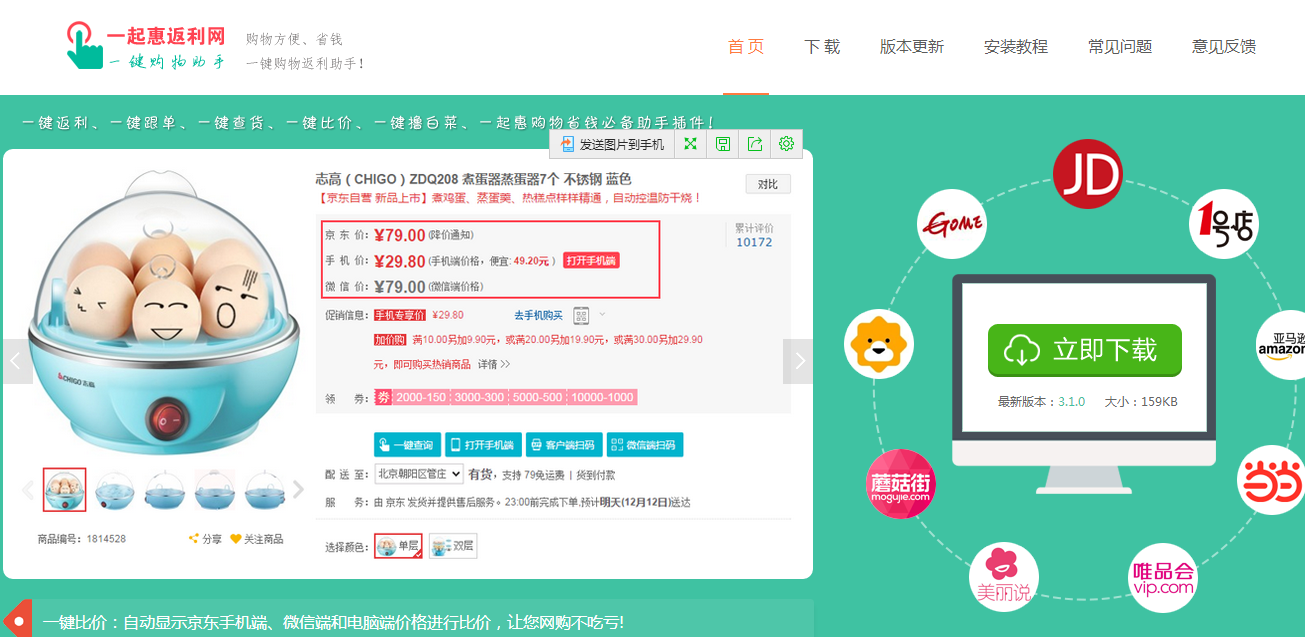1305x637 pixels.
Task: Click the green save disk icon
Action: point(722,144)
